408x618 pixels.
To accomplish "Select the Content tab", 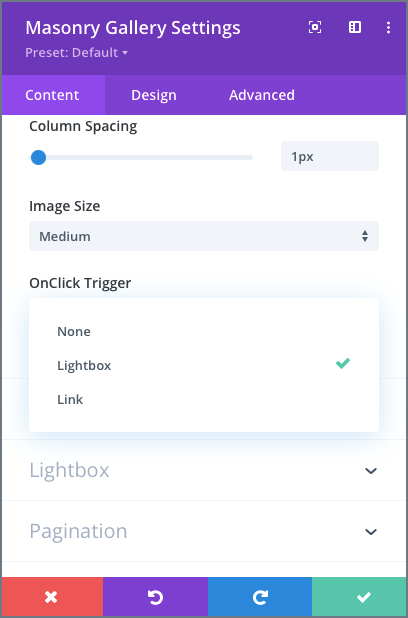I will coord(52,95).
